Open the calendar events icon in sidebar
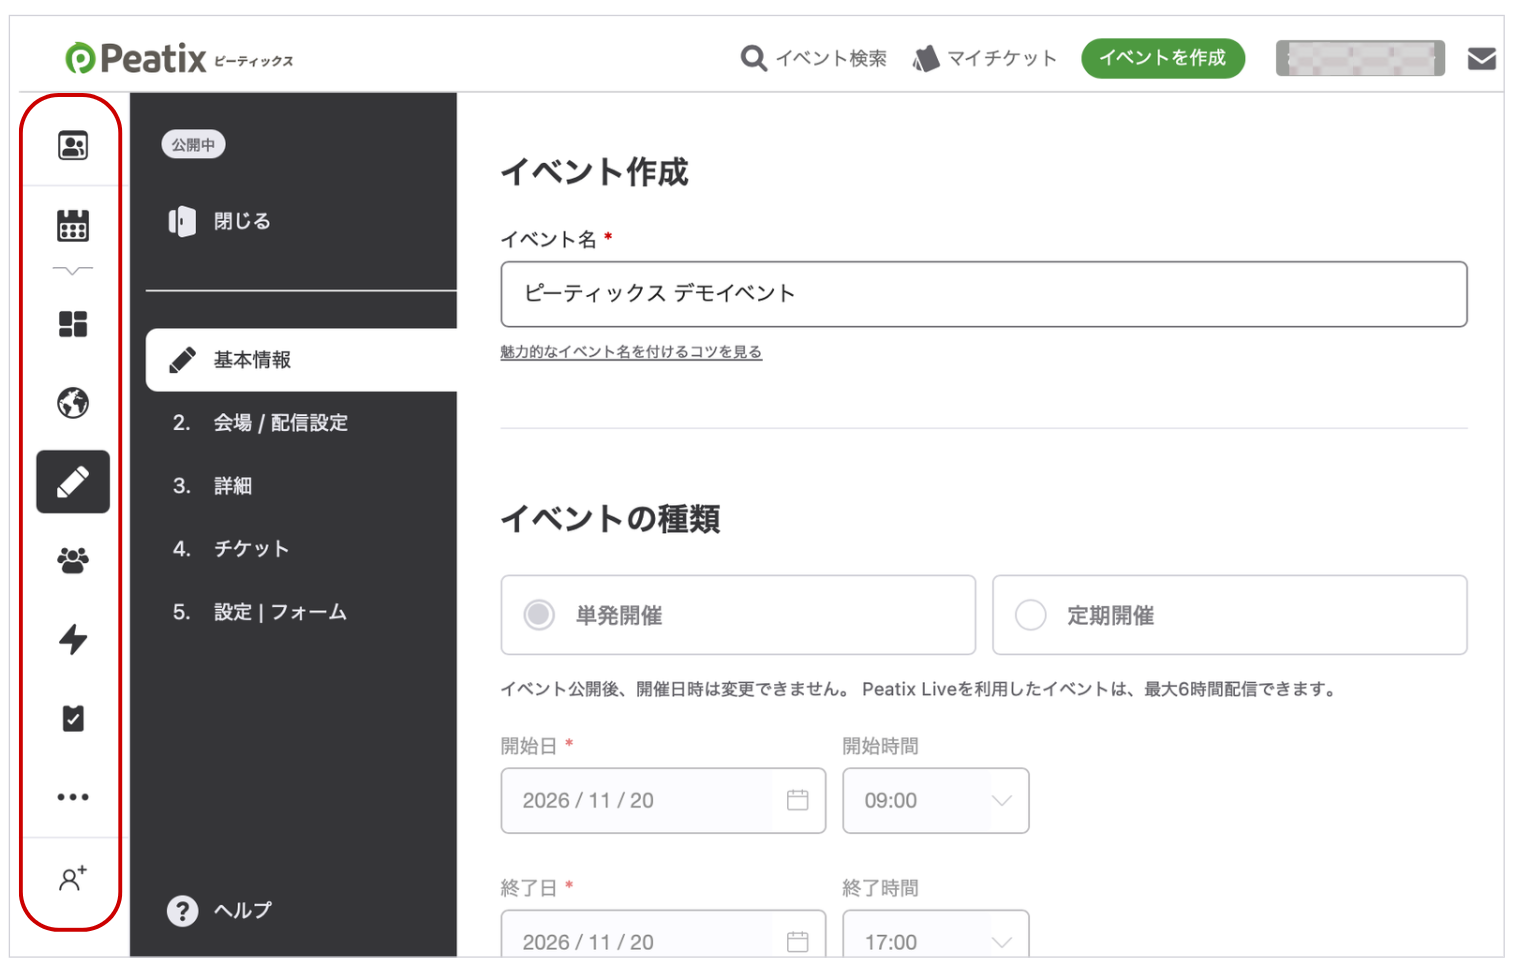The height and width of the screenshot is (970, 1518). [x=73, y=226]
